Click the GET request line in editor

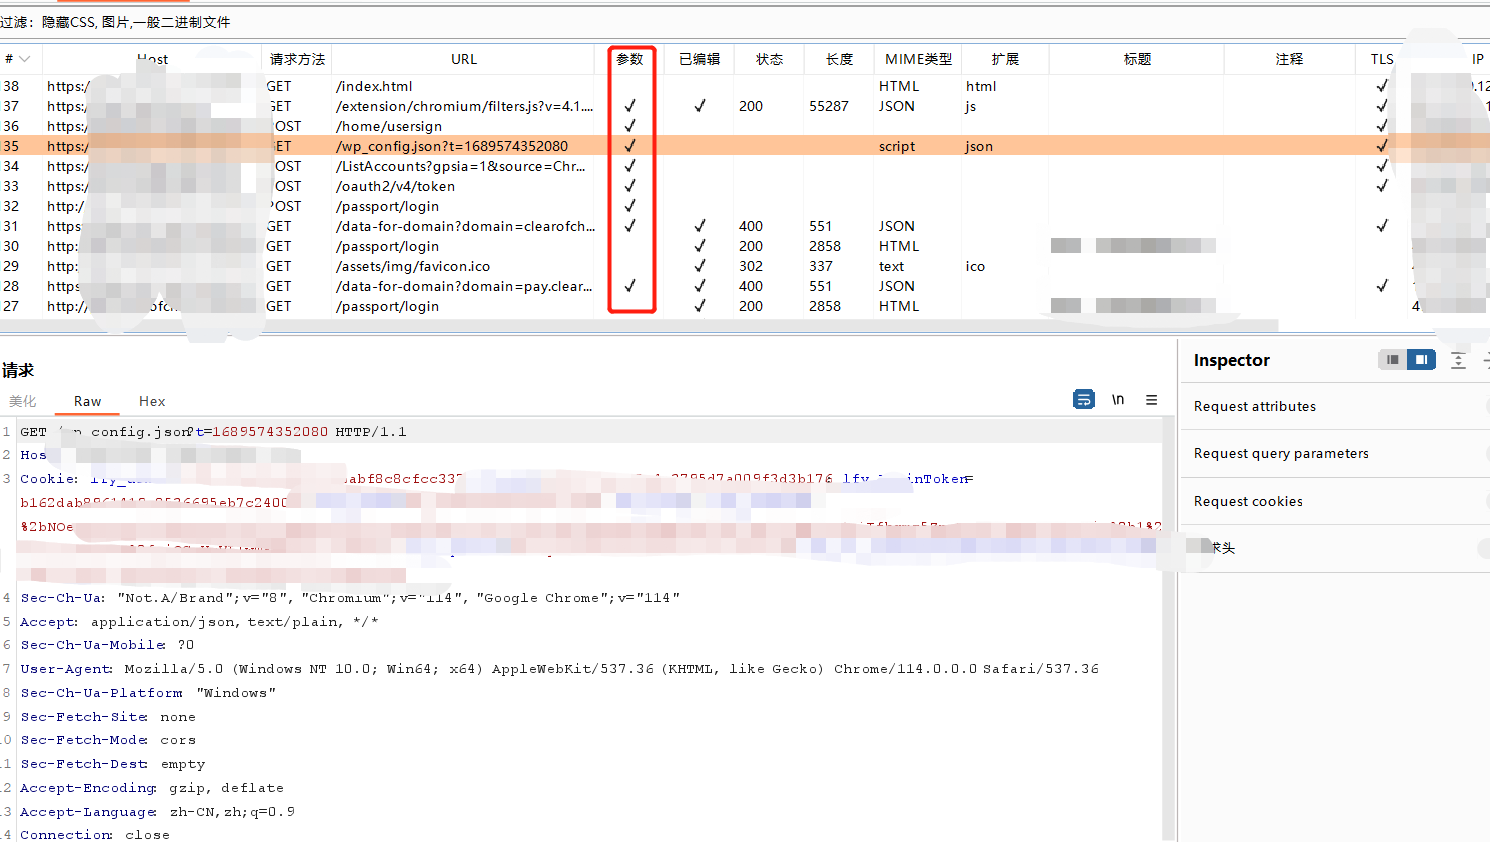pyautogui.click(x=213, y=432)
